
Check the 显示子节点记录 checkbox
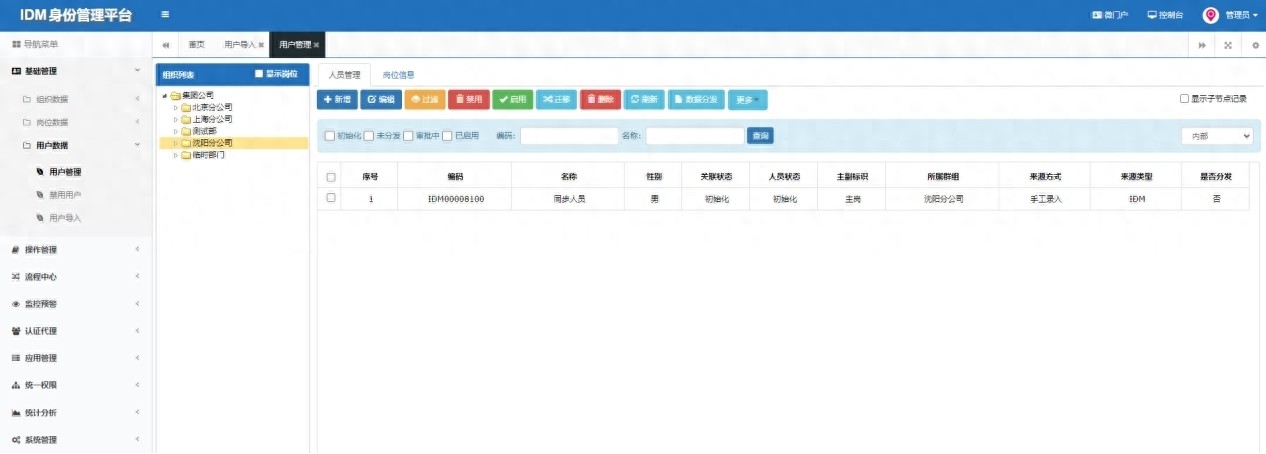coord(1184,99)
